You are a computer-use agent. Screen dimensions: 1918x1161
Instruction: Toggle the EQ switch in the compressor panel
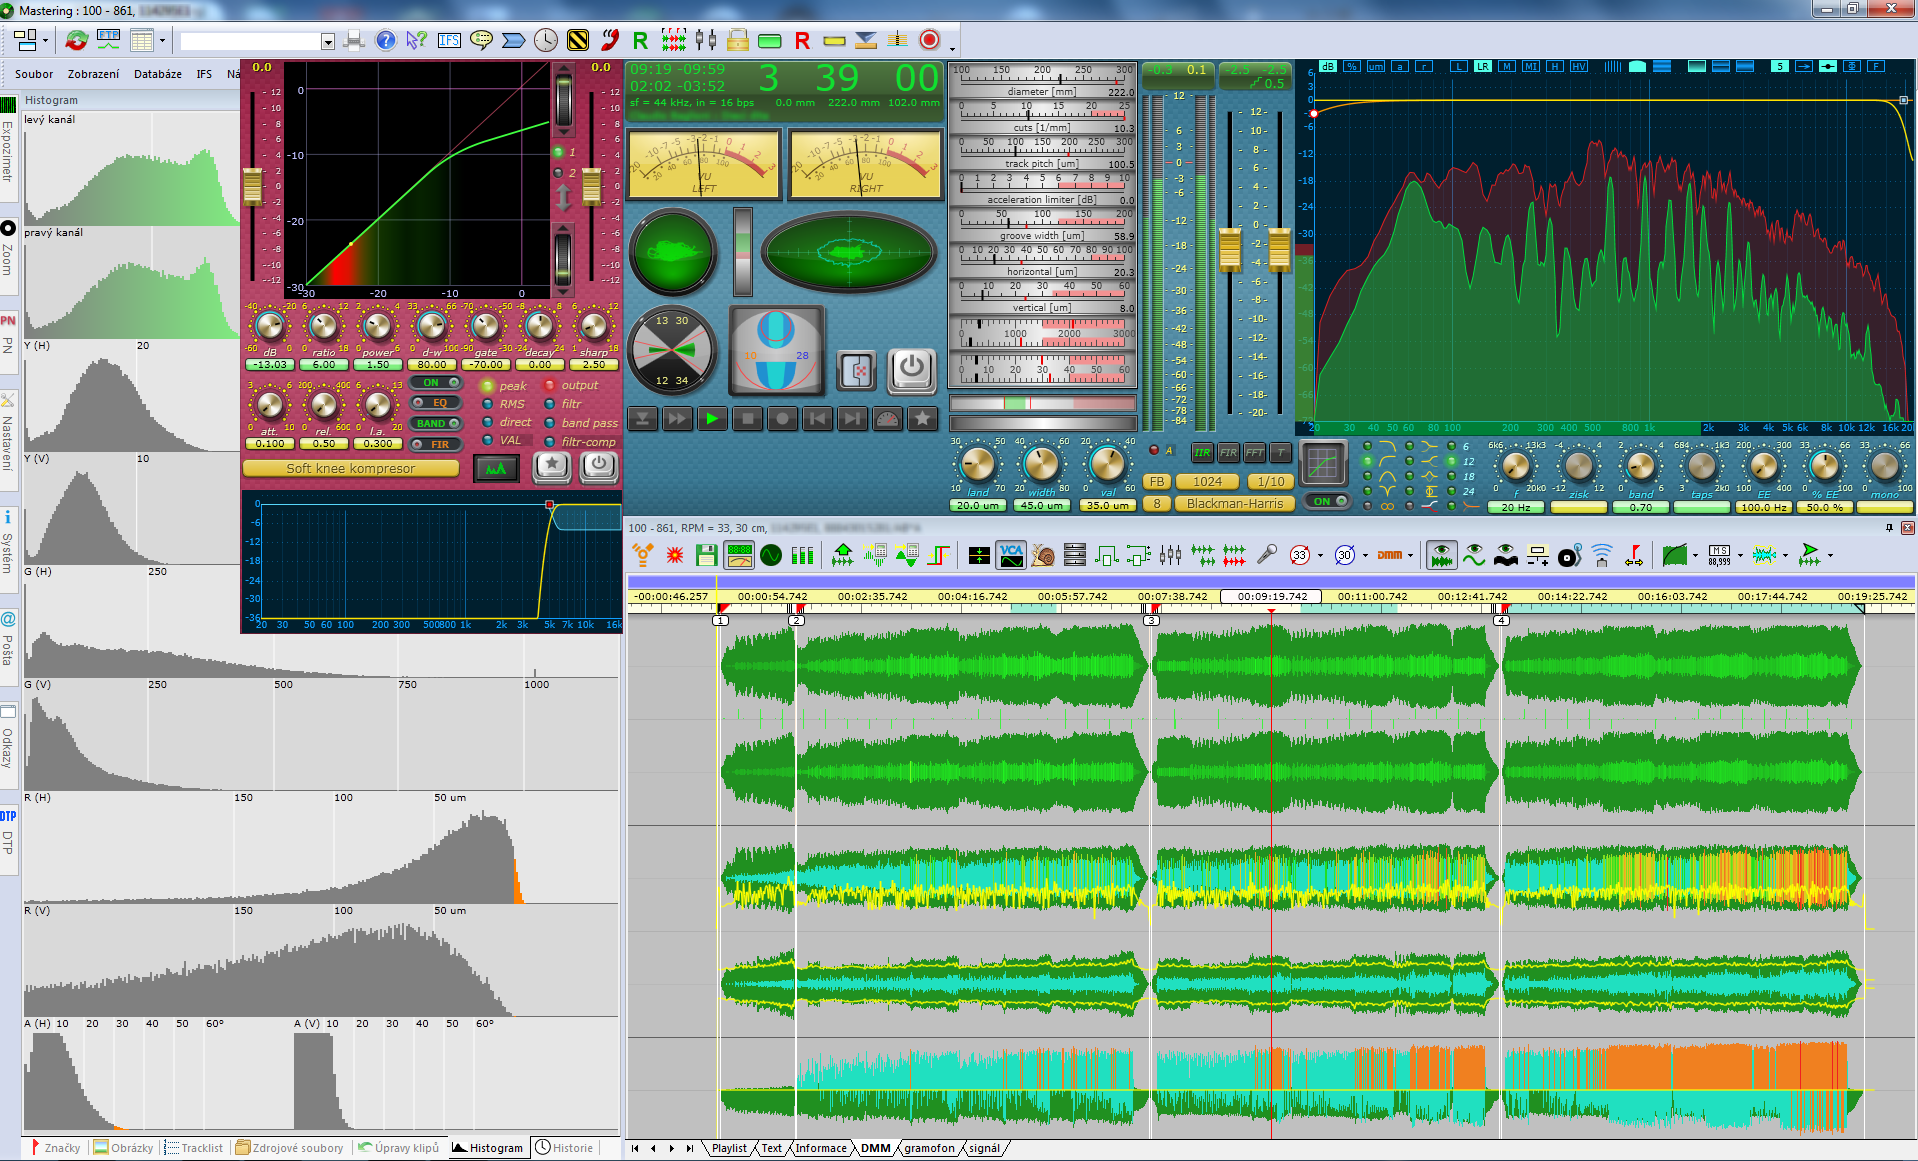click(x=435, y=403)
